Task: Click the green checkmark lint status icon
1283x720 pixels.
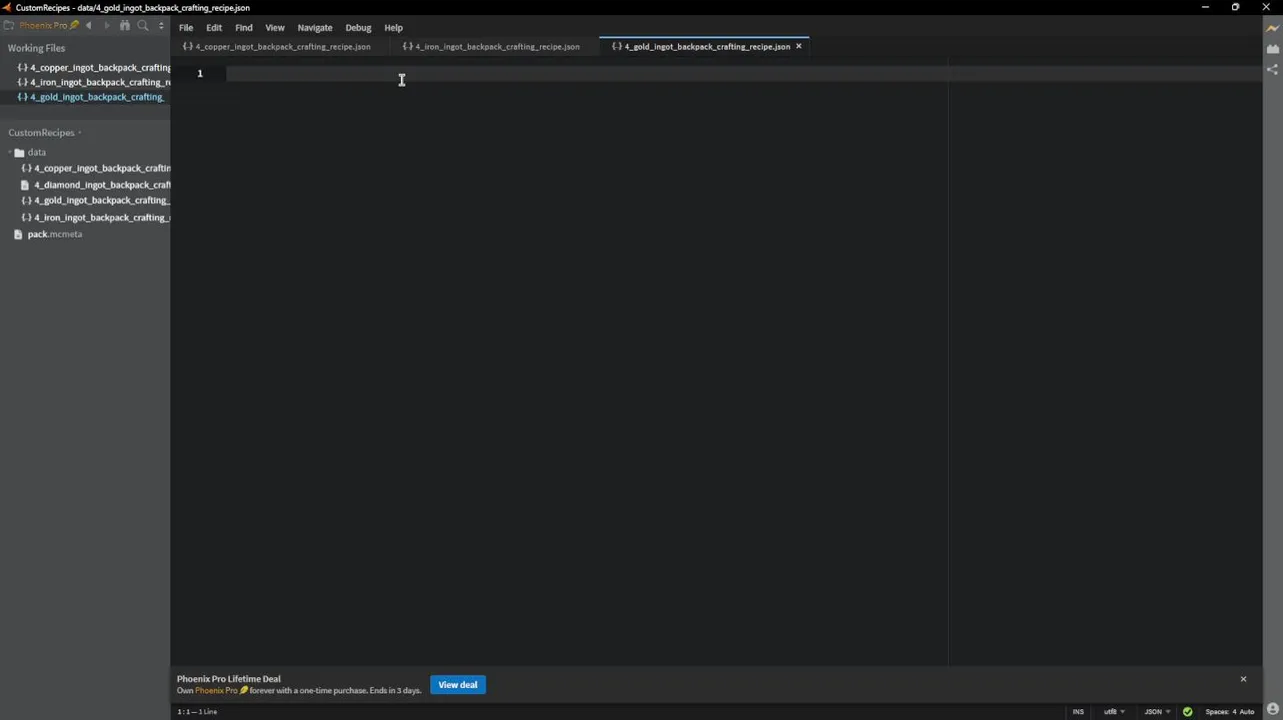Action: 1188,712
